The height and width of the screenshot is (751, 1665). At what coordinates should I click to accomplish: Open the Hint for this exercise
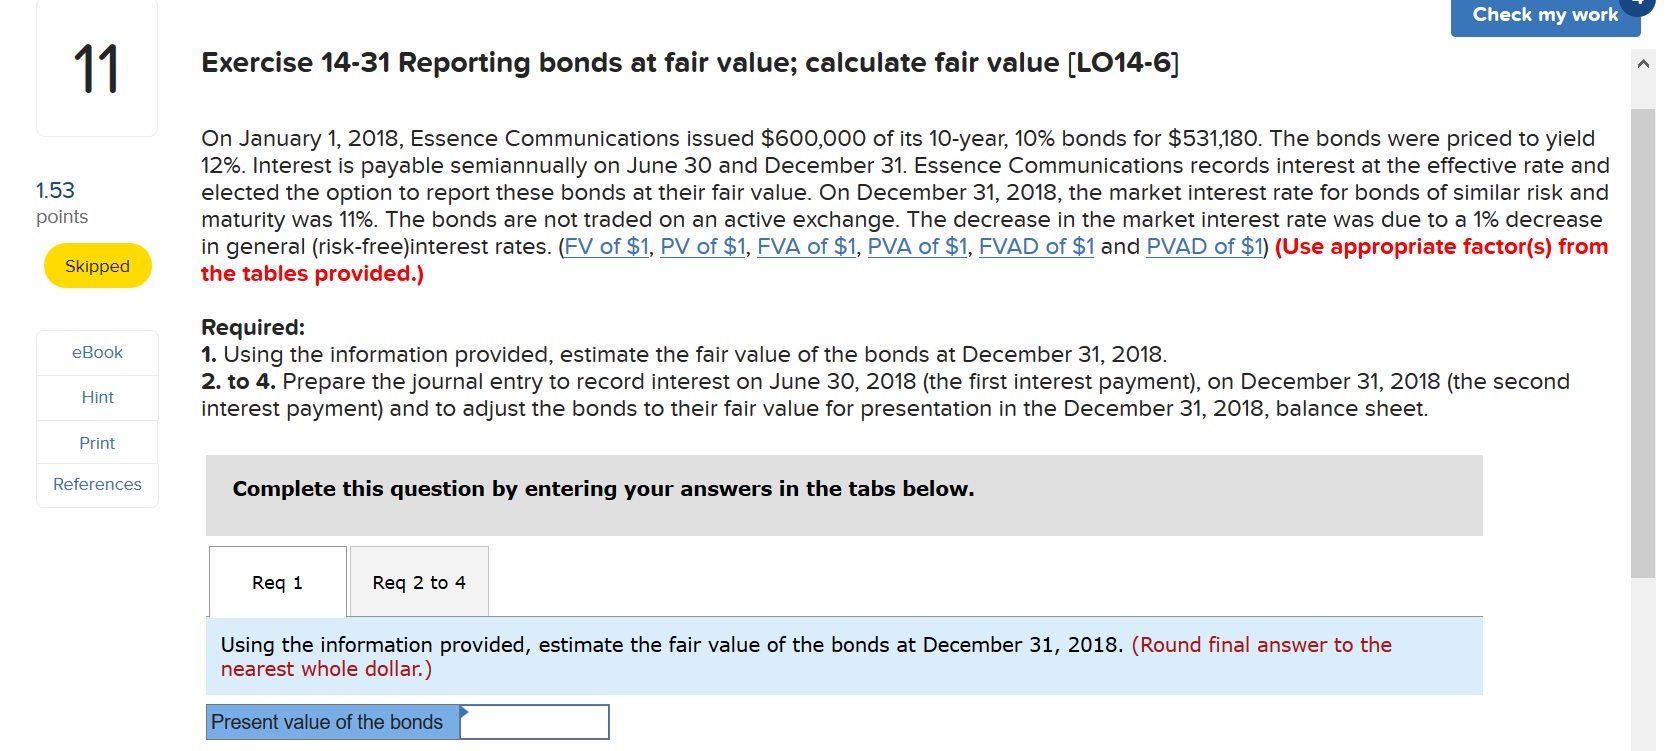click(x=96, y=397)
